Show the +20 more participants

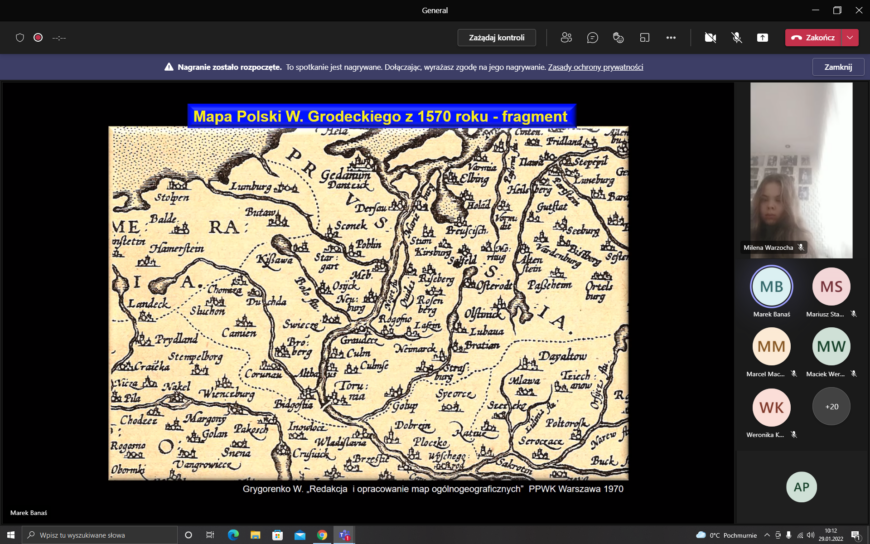(x=831, y=407)
